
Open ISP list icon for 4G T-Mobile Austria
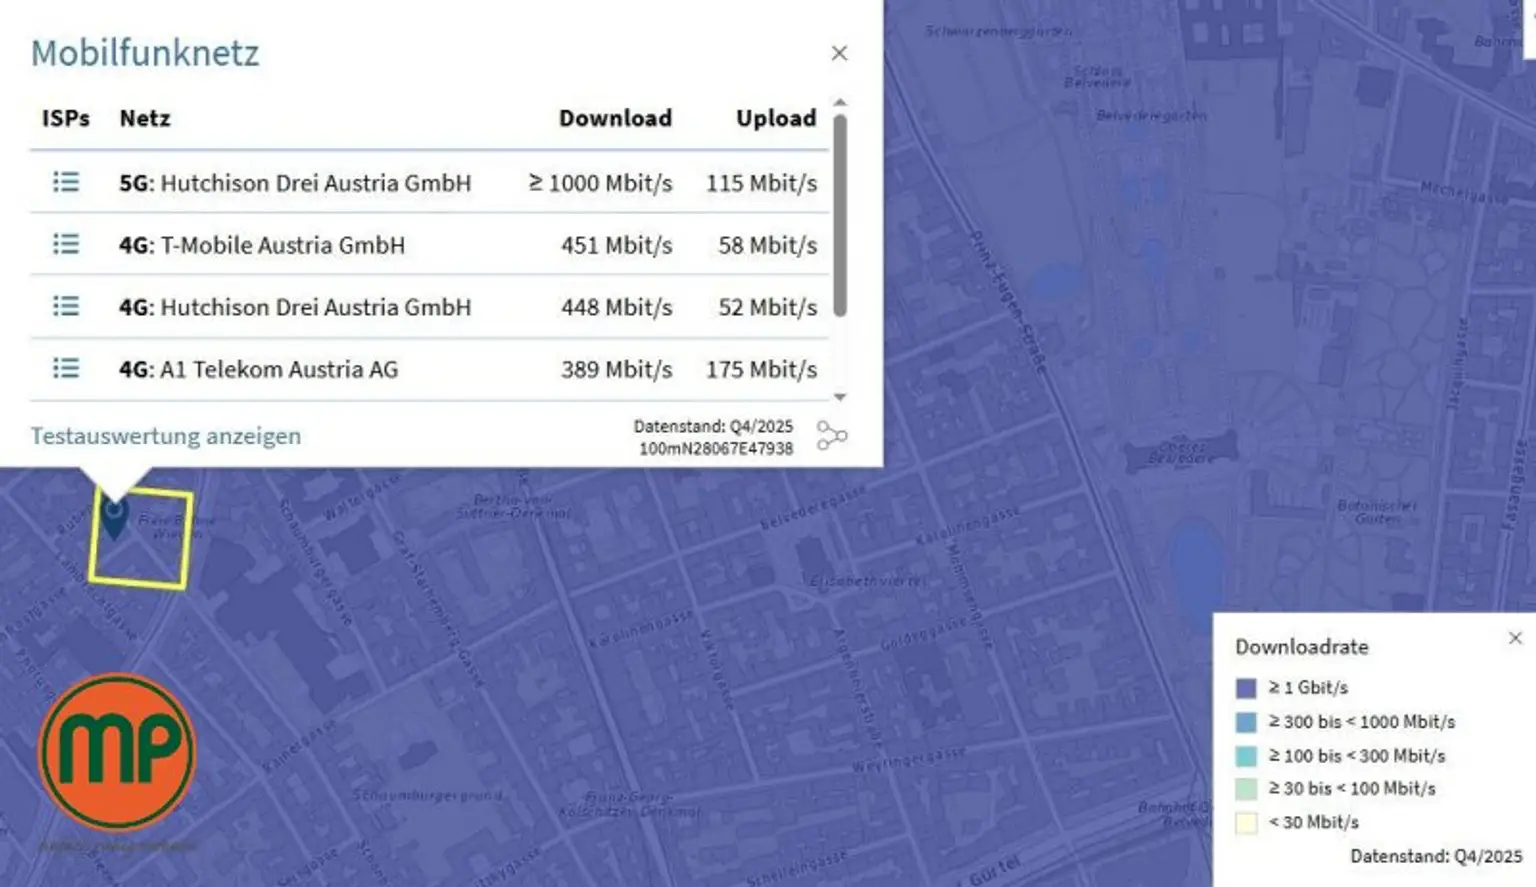click(x=66, y=244)
